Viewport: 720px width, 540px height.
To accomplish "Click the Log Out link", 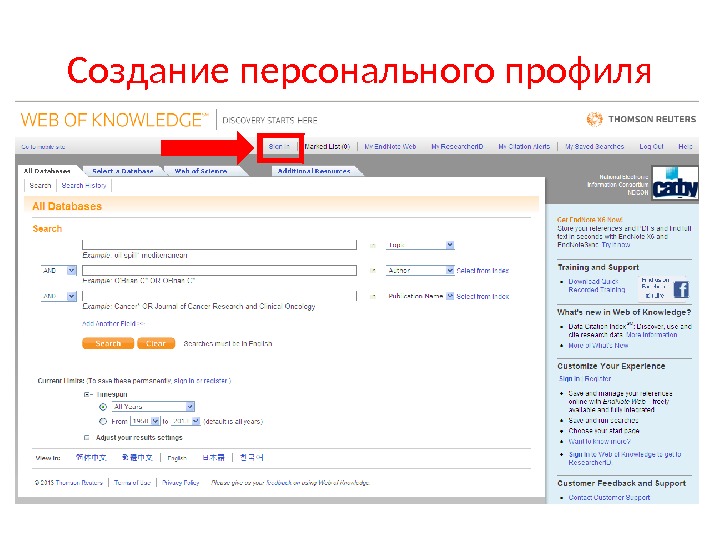I will pos(652,146).
